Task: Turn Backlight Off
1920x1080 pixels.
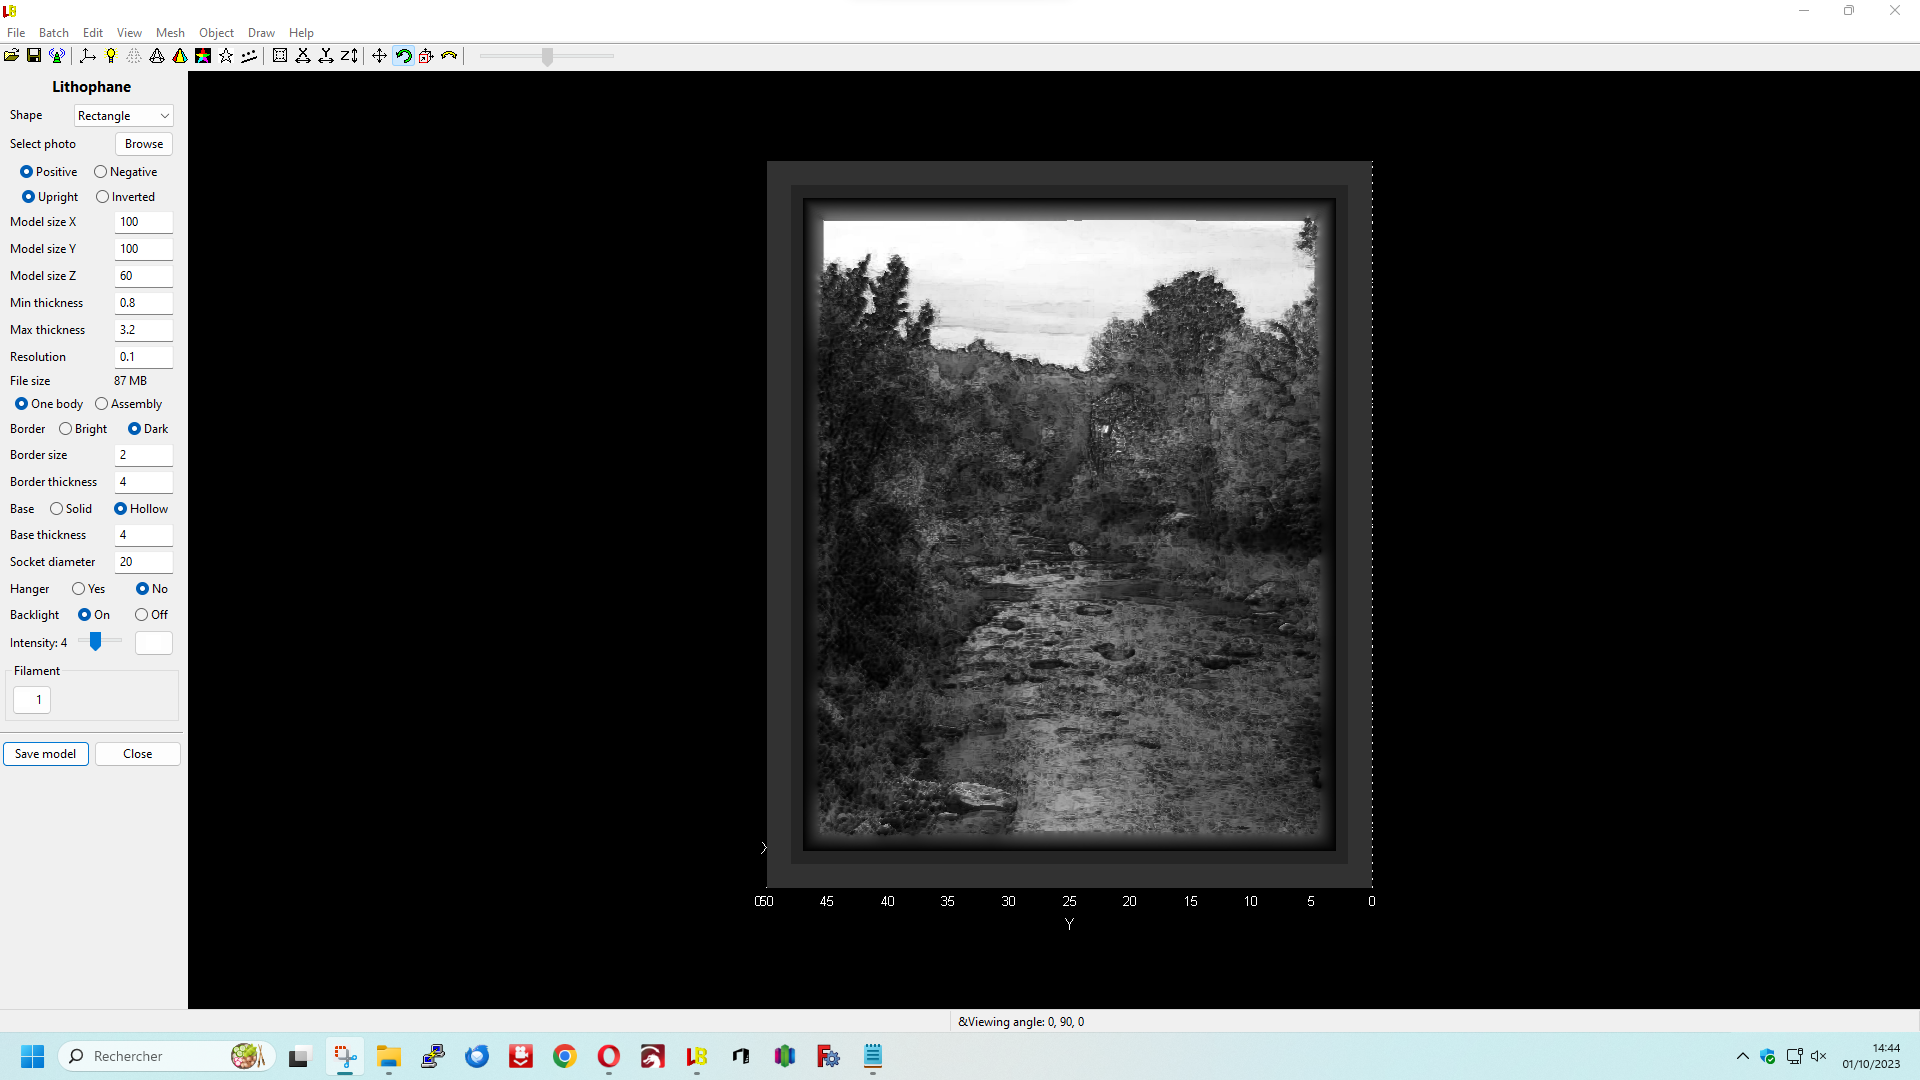Action: 142,615
